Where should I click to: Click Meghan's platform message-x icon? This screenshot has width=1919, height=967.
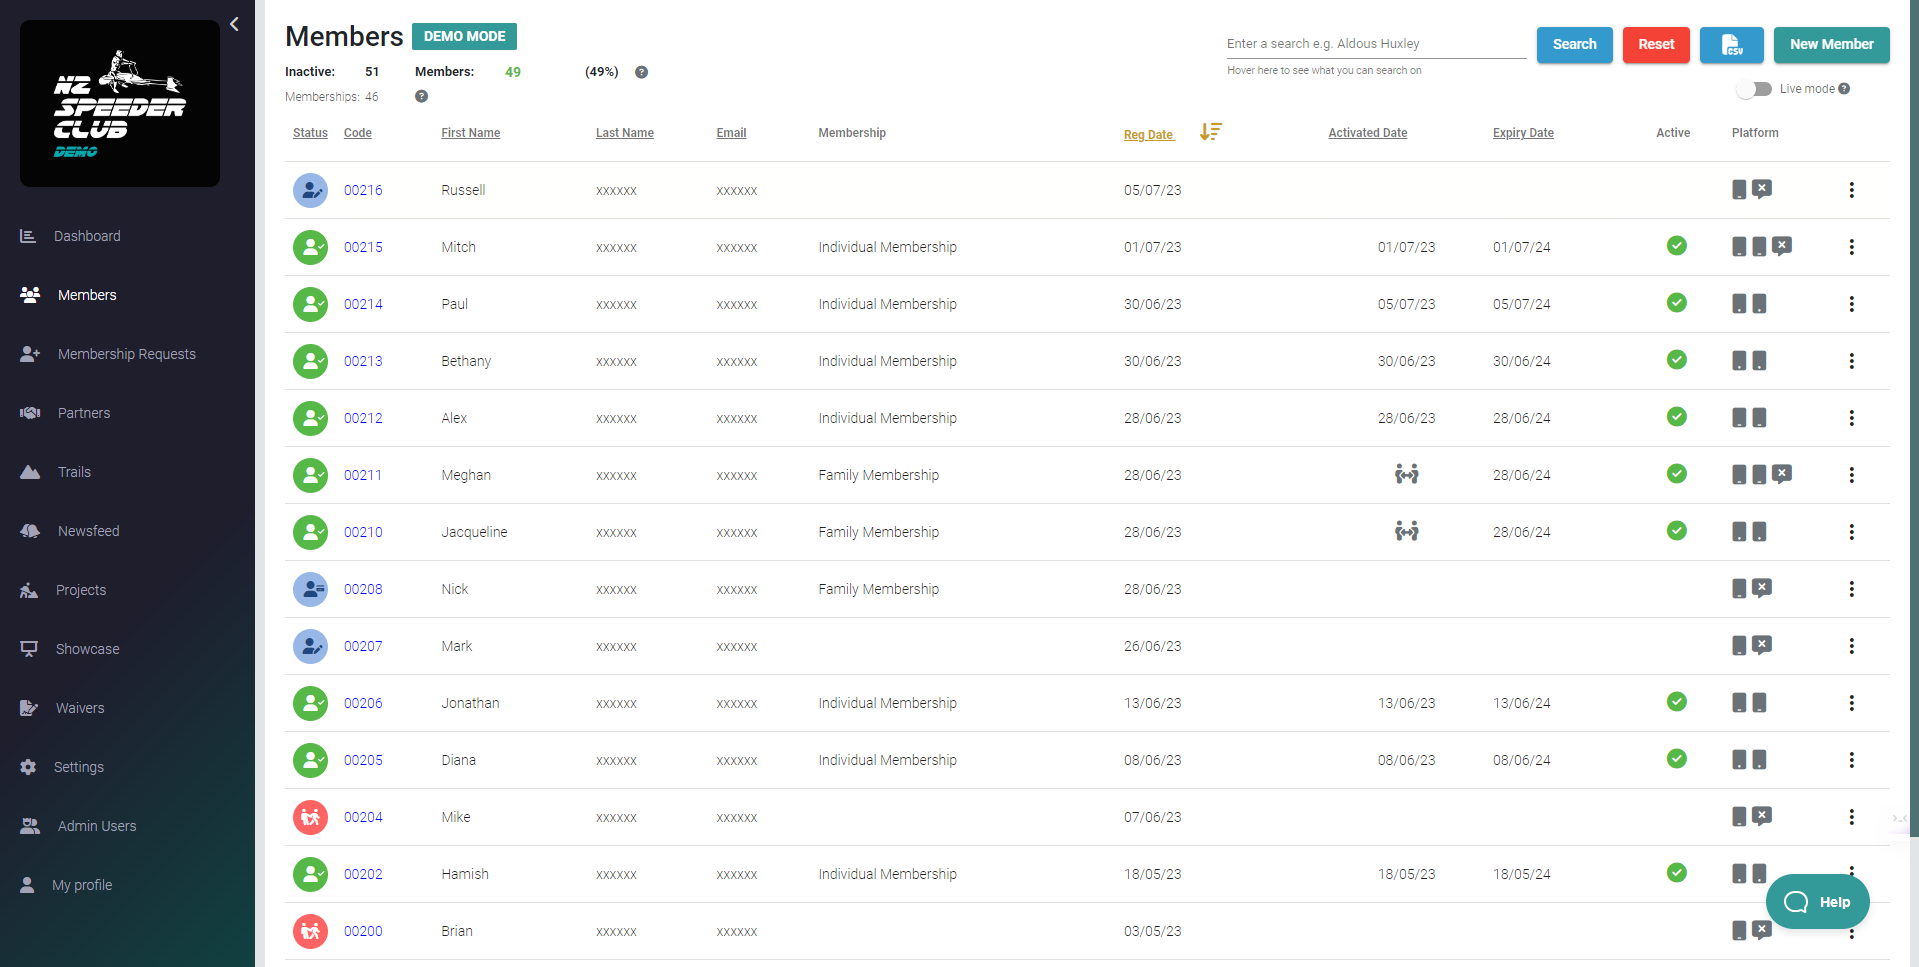pyautogui.click(x=1782, y=474)
